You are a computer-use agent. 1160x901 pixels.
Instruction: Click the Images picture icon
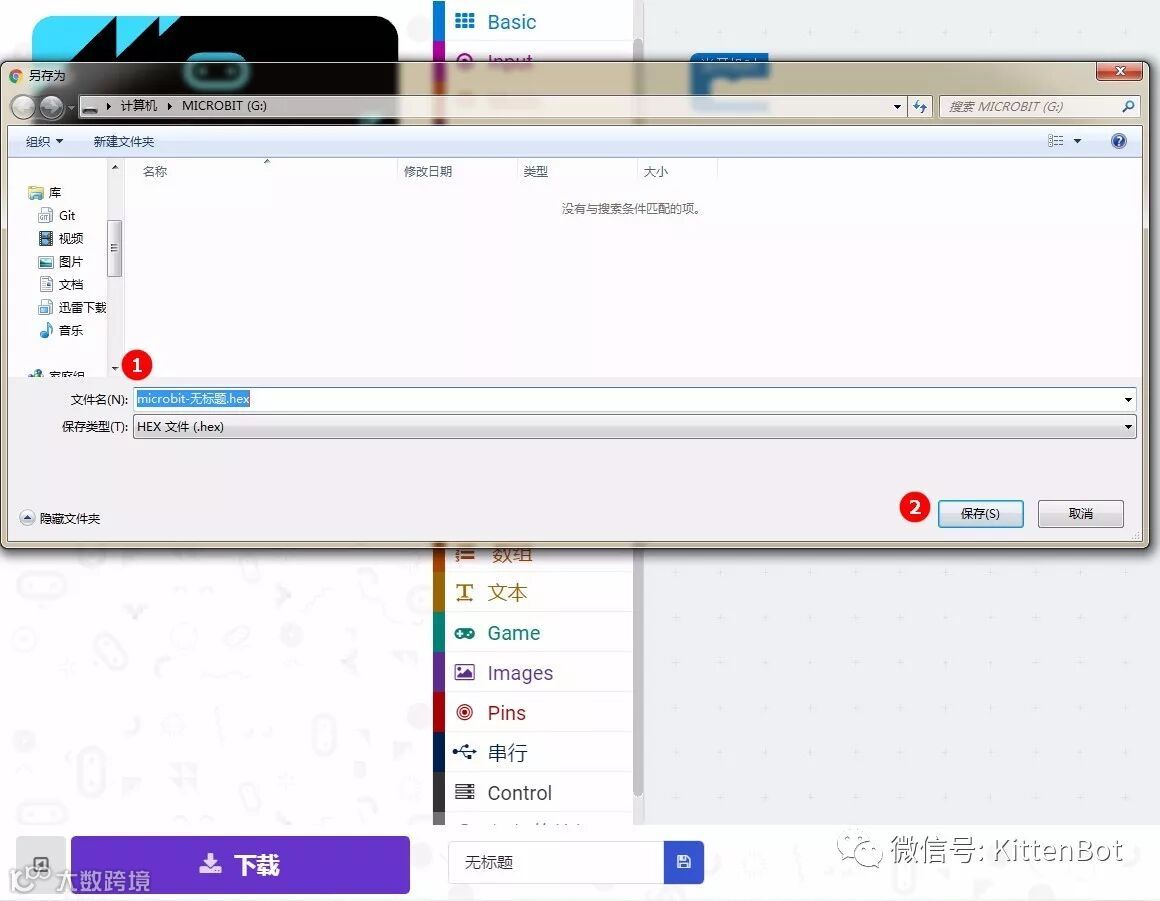coord(465,672)
